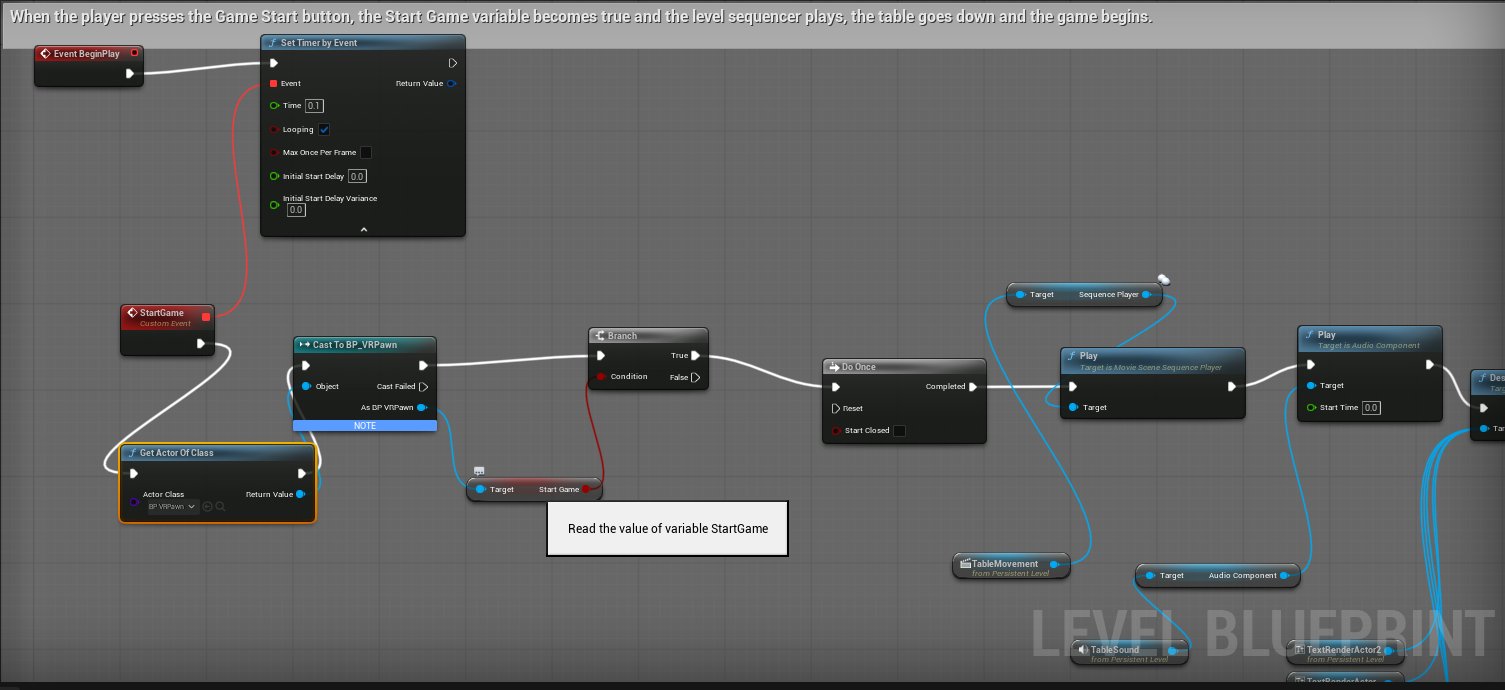Click StartGame custom event's red delegate pin

point(206,317)
